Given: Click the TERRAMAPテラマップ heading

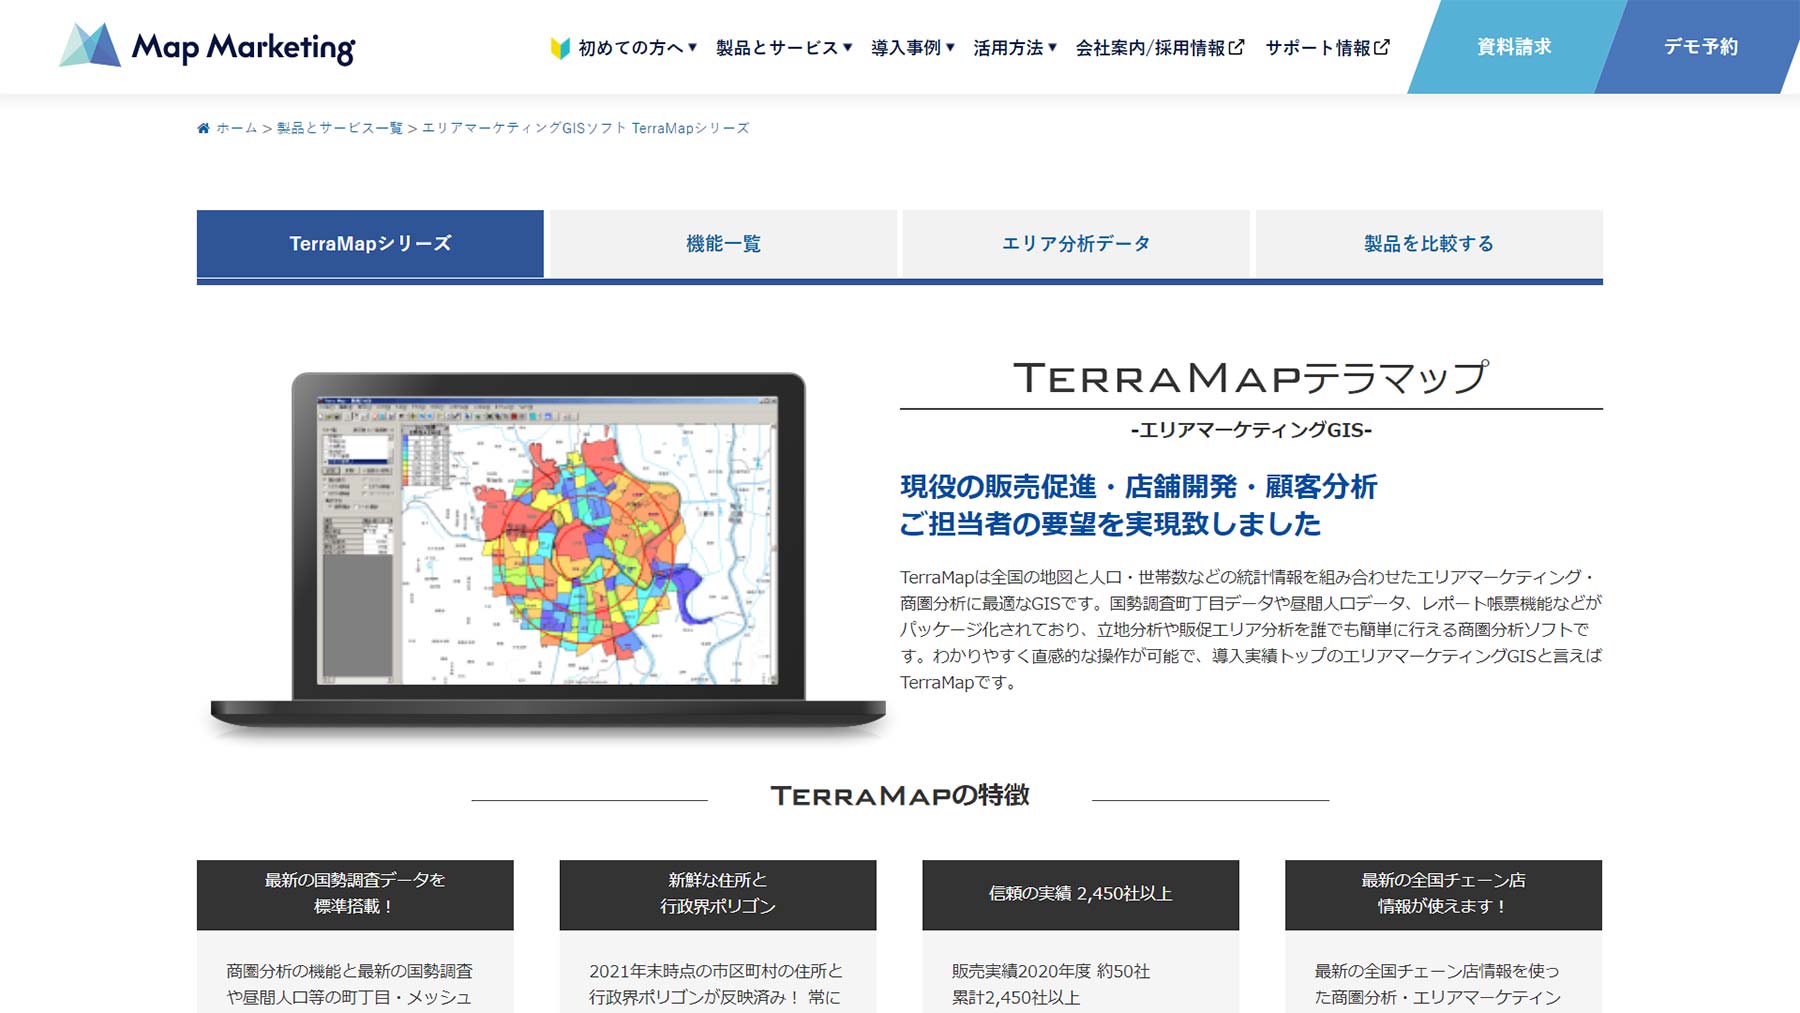Looking at the screenshot, I should click(x=1251, y=377).
